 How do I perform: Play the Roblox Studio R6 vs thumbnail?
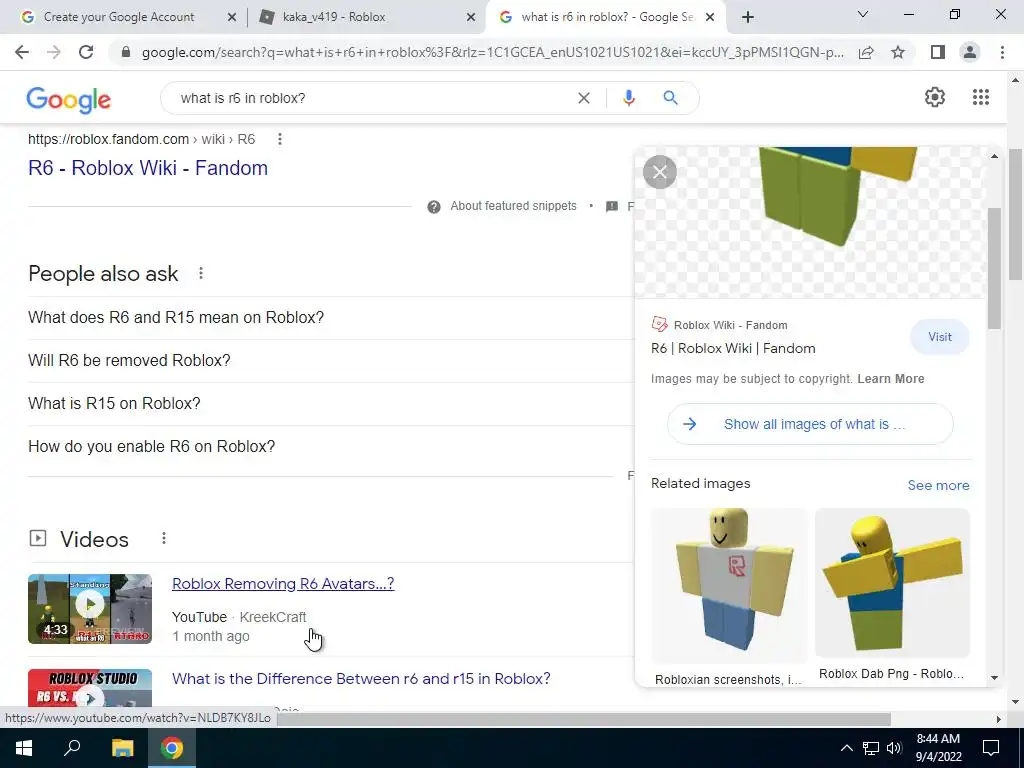point(90,688)
